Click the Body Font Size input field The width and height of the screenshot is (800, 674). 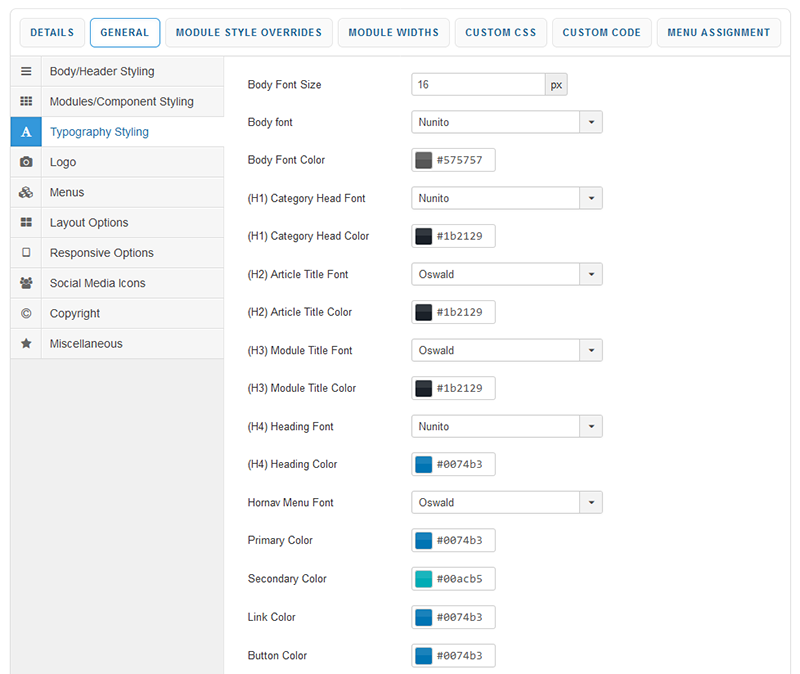tap(478, 85)
